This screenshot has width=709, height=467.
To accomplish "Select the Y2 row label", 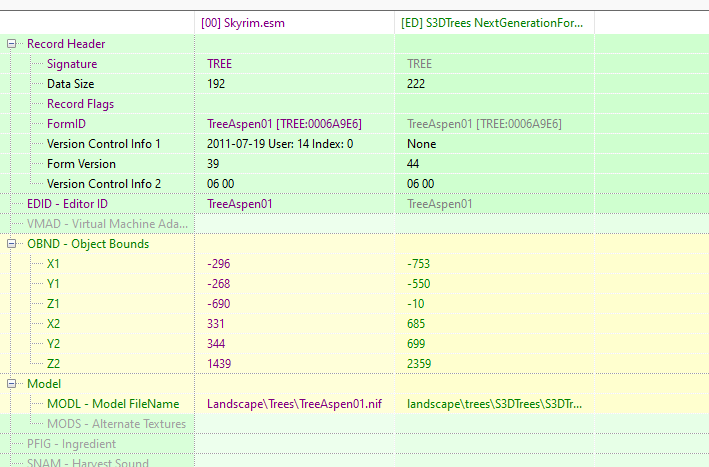I will 53,344.
